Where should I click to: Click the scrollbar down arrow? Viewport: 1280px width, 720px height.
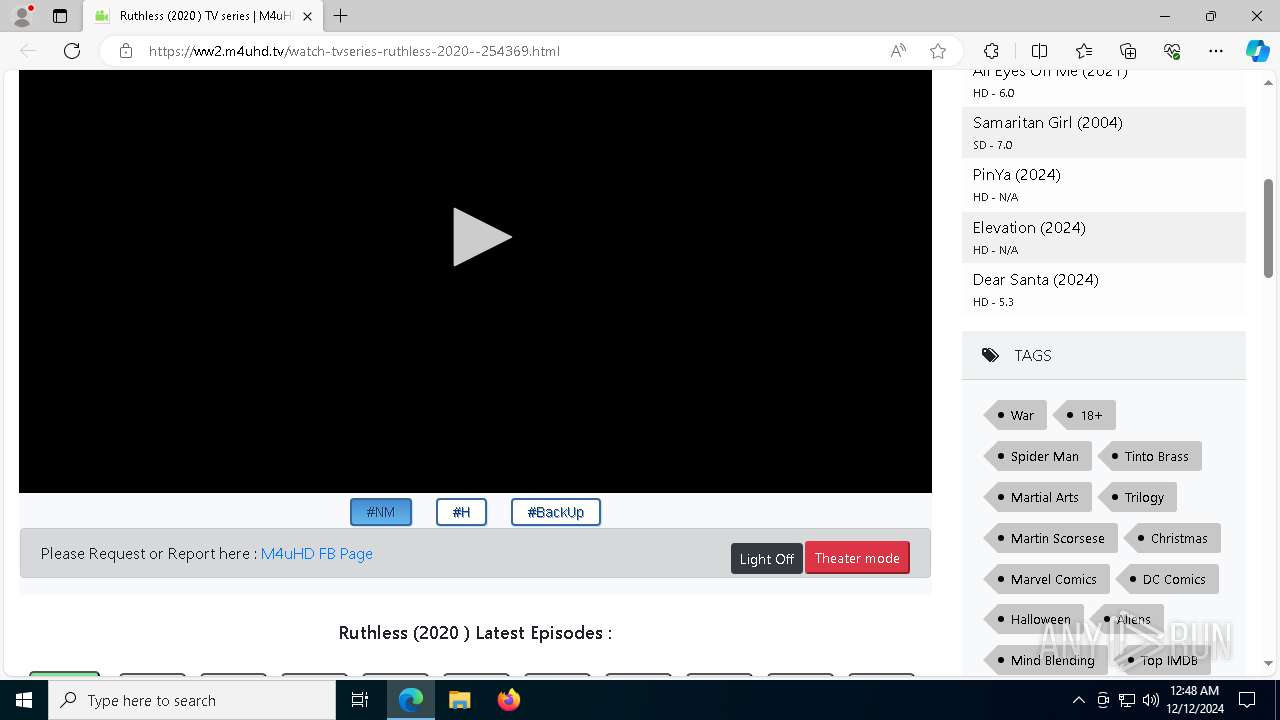coord(1269,663)
